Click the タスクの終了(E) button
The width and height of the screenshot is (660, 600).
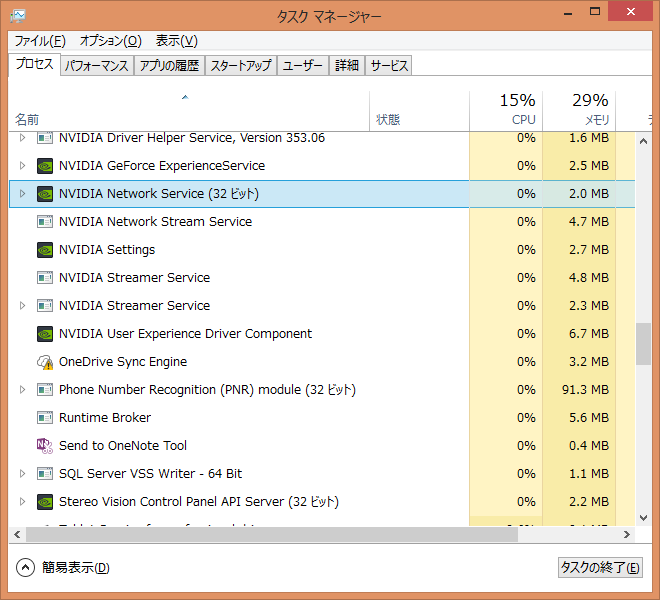click(600, 568)
